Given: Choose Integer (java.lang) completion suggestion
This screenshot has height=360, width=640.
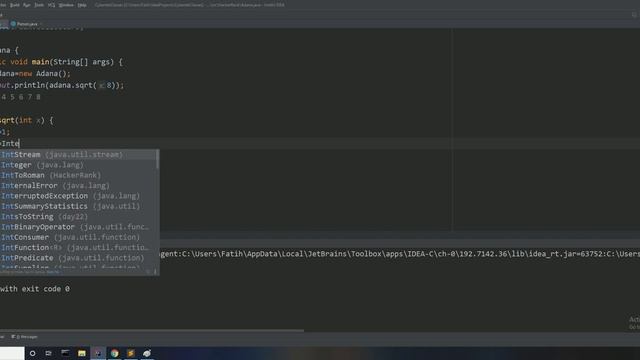Looking at the screenshot, I should [78, 165].
